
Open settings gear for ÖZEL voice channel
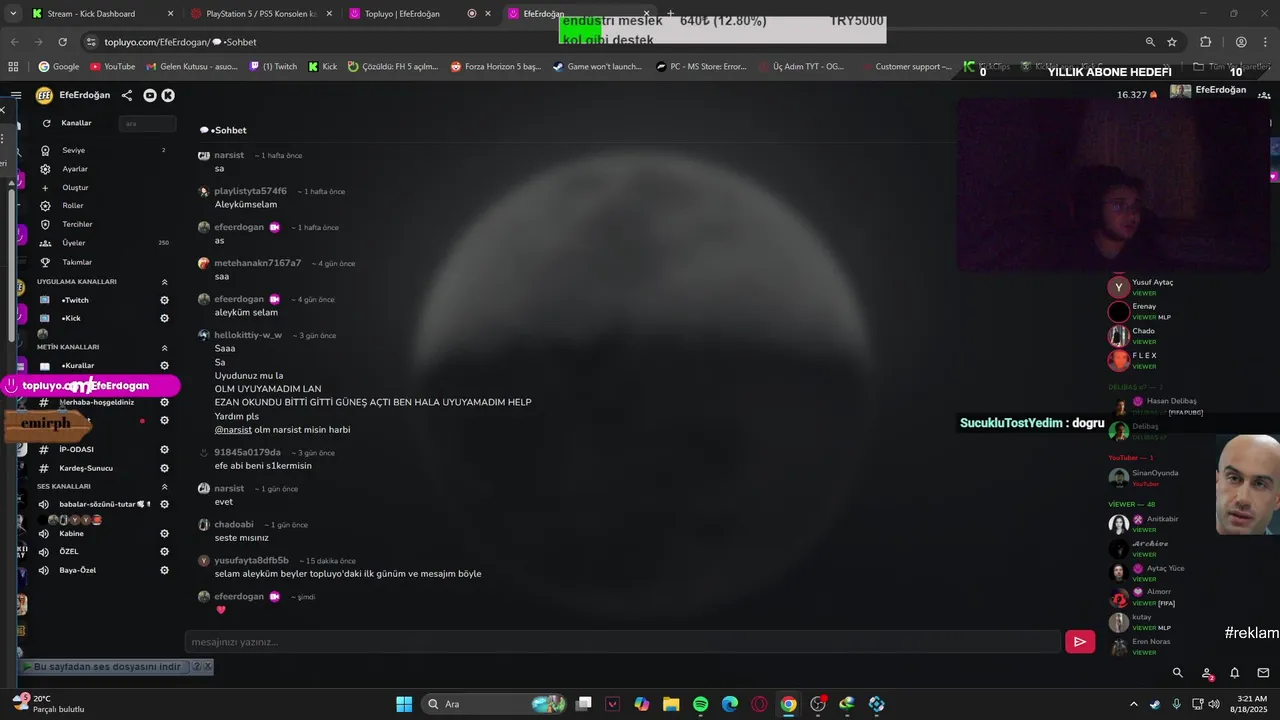pyautogui.click(x=165, y=551)
